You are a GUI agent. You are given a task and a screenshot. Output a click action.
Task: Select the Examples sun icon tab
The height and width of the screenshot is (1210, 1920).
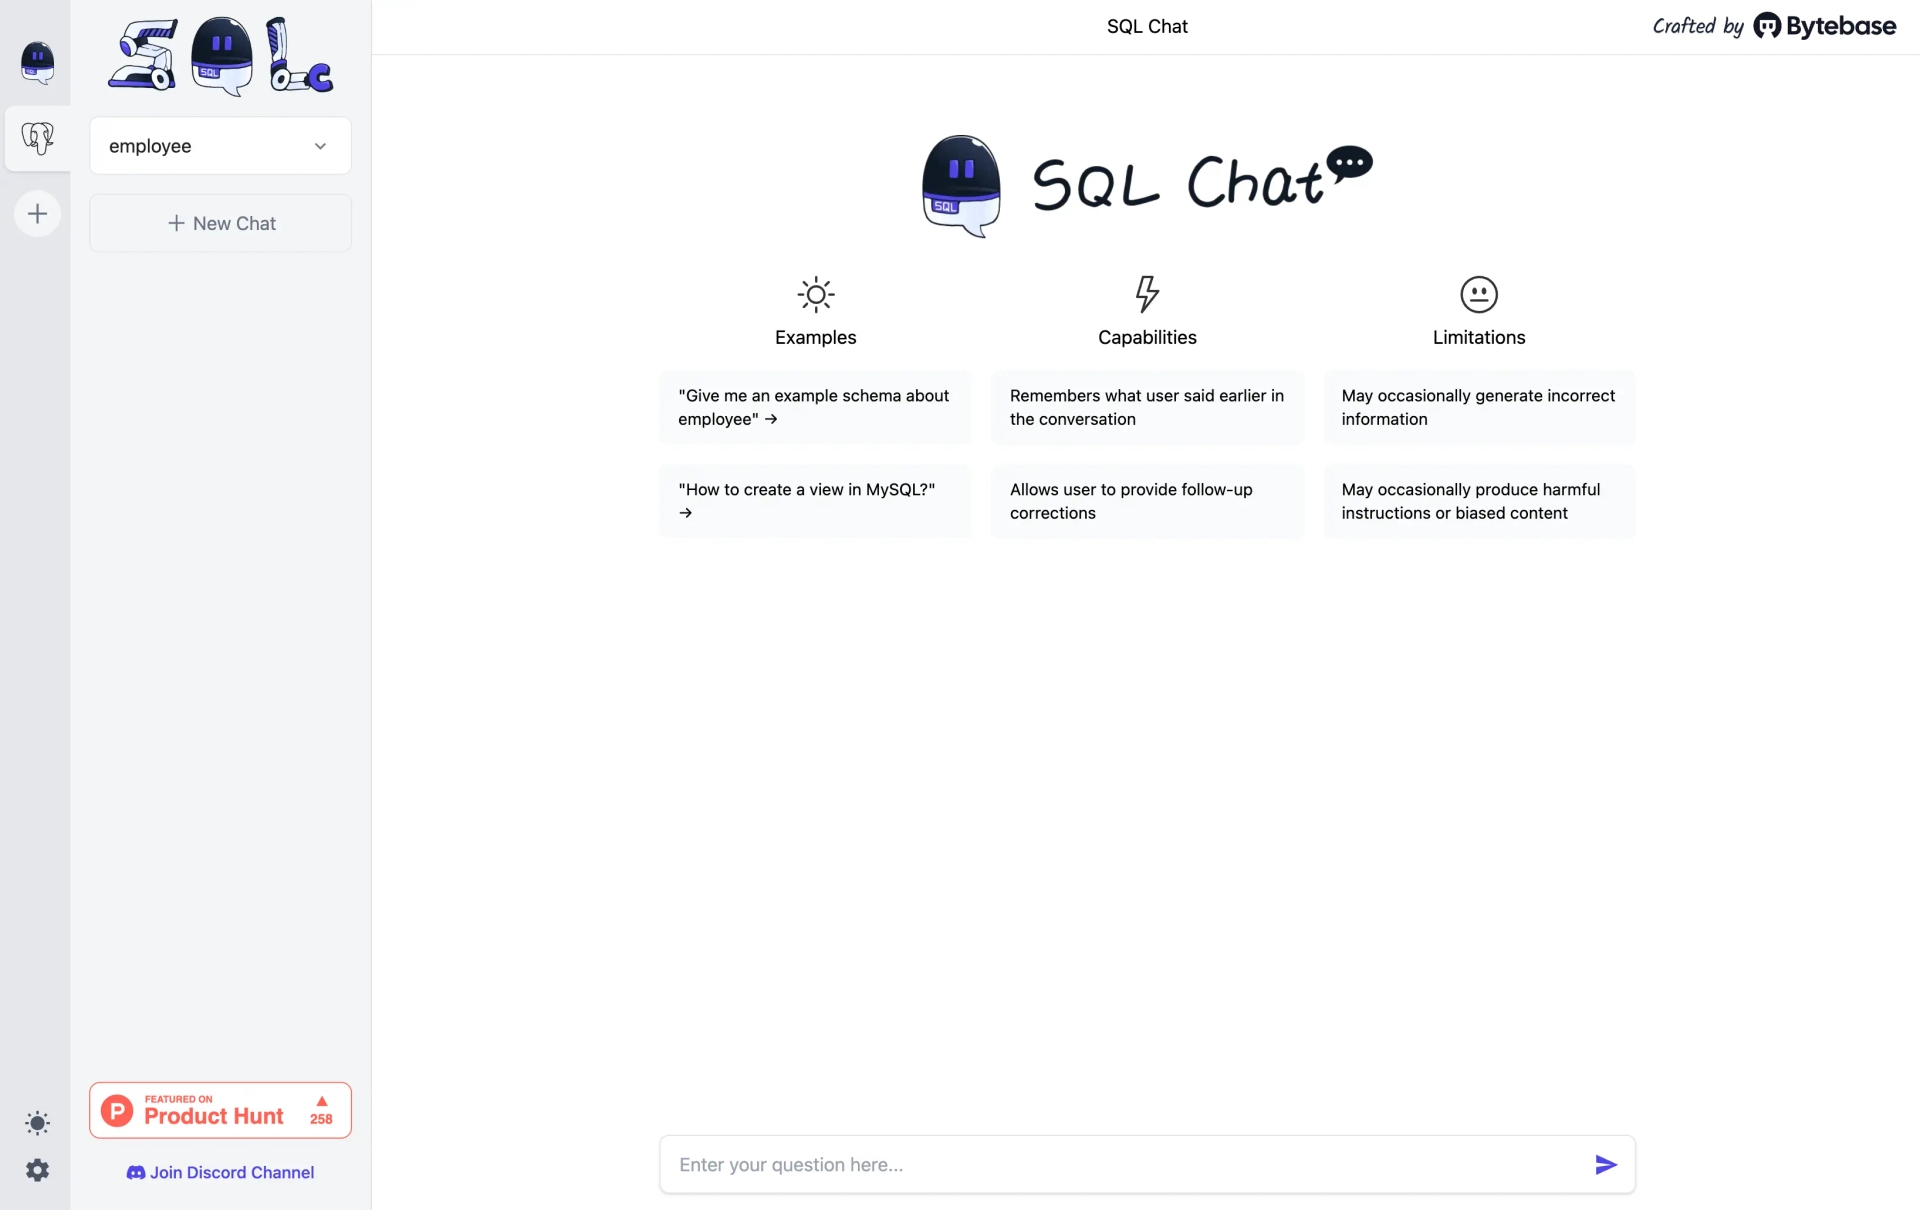pos(815,294)
